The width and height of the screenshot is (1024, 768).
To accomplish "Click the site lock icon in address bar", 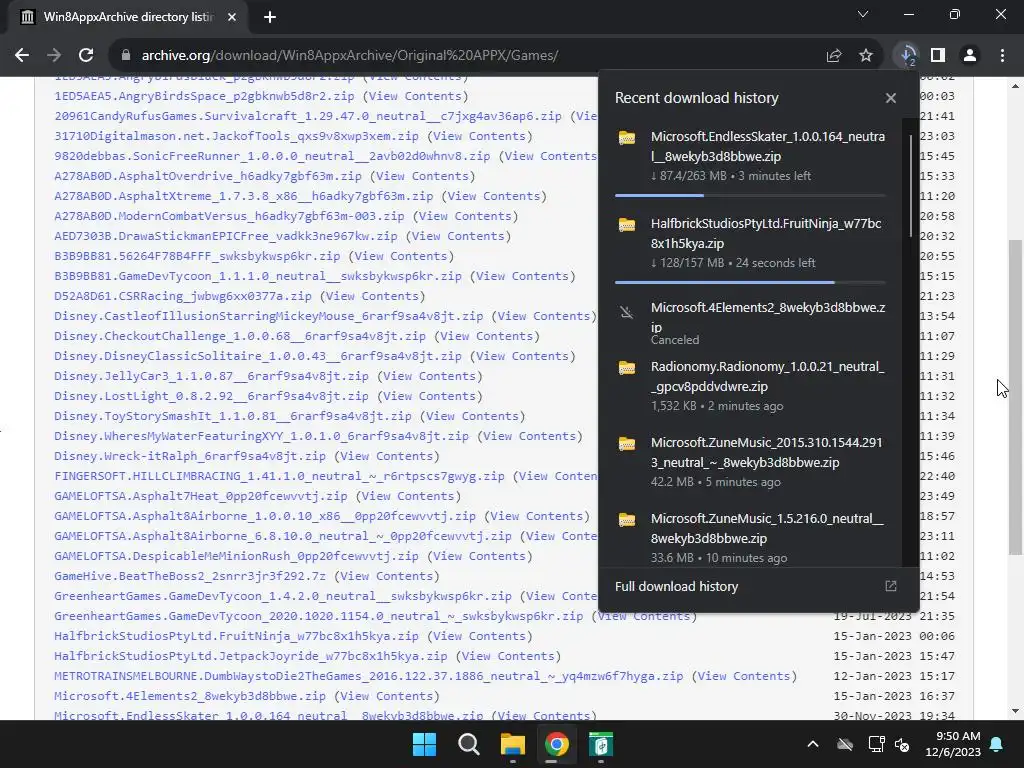I will (126, 56).
